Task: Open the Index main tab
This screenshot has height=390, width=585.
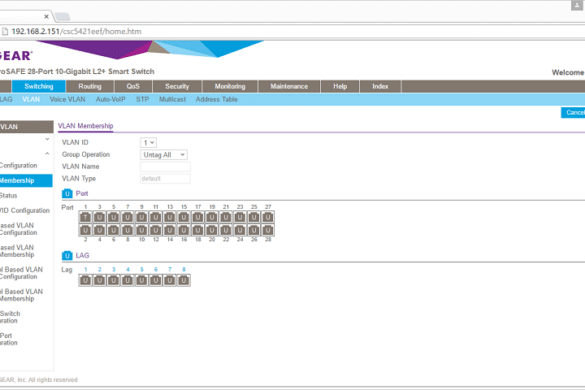Action: point(380,86)
